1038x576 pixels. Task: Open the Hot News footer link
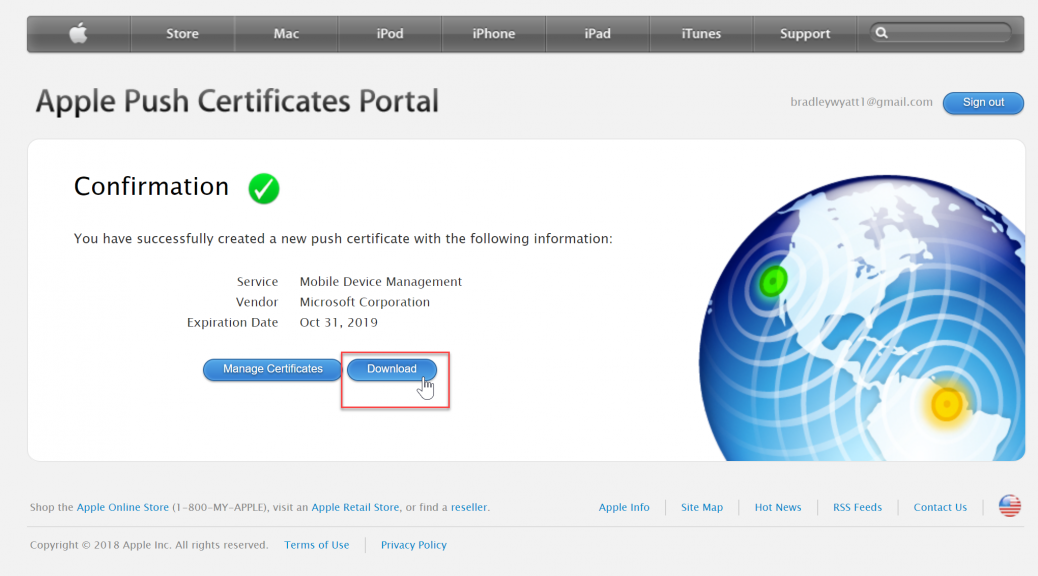click(778, 507)
